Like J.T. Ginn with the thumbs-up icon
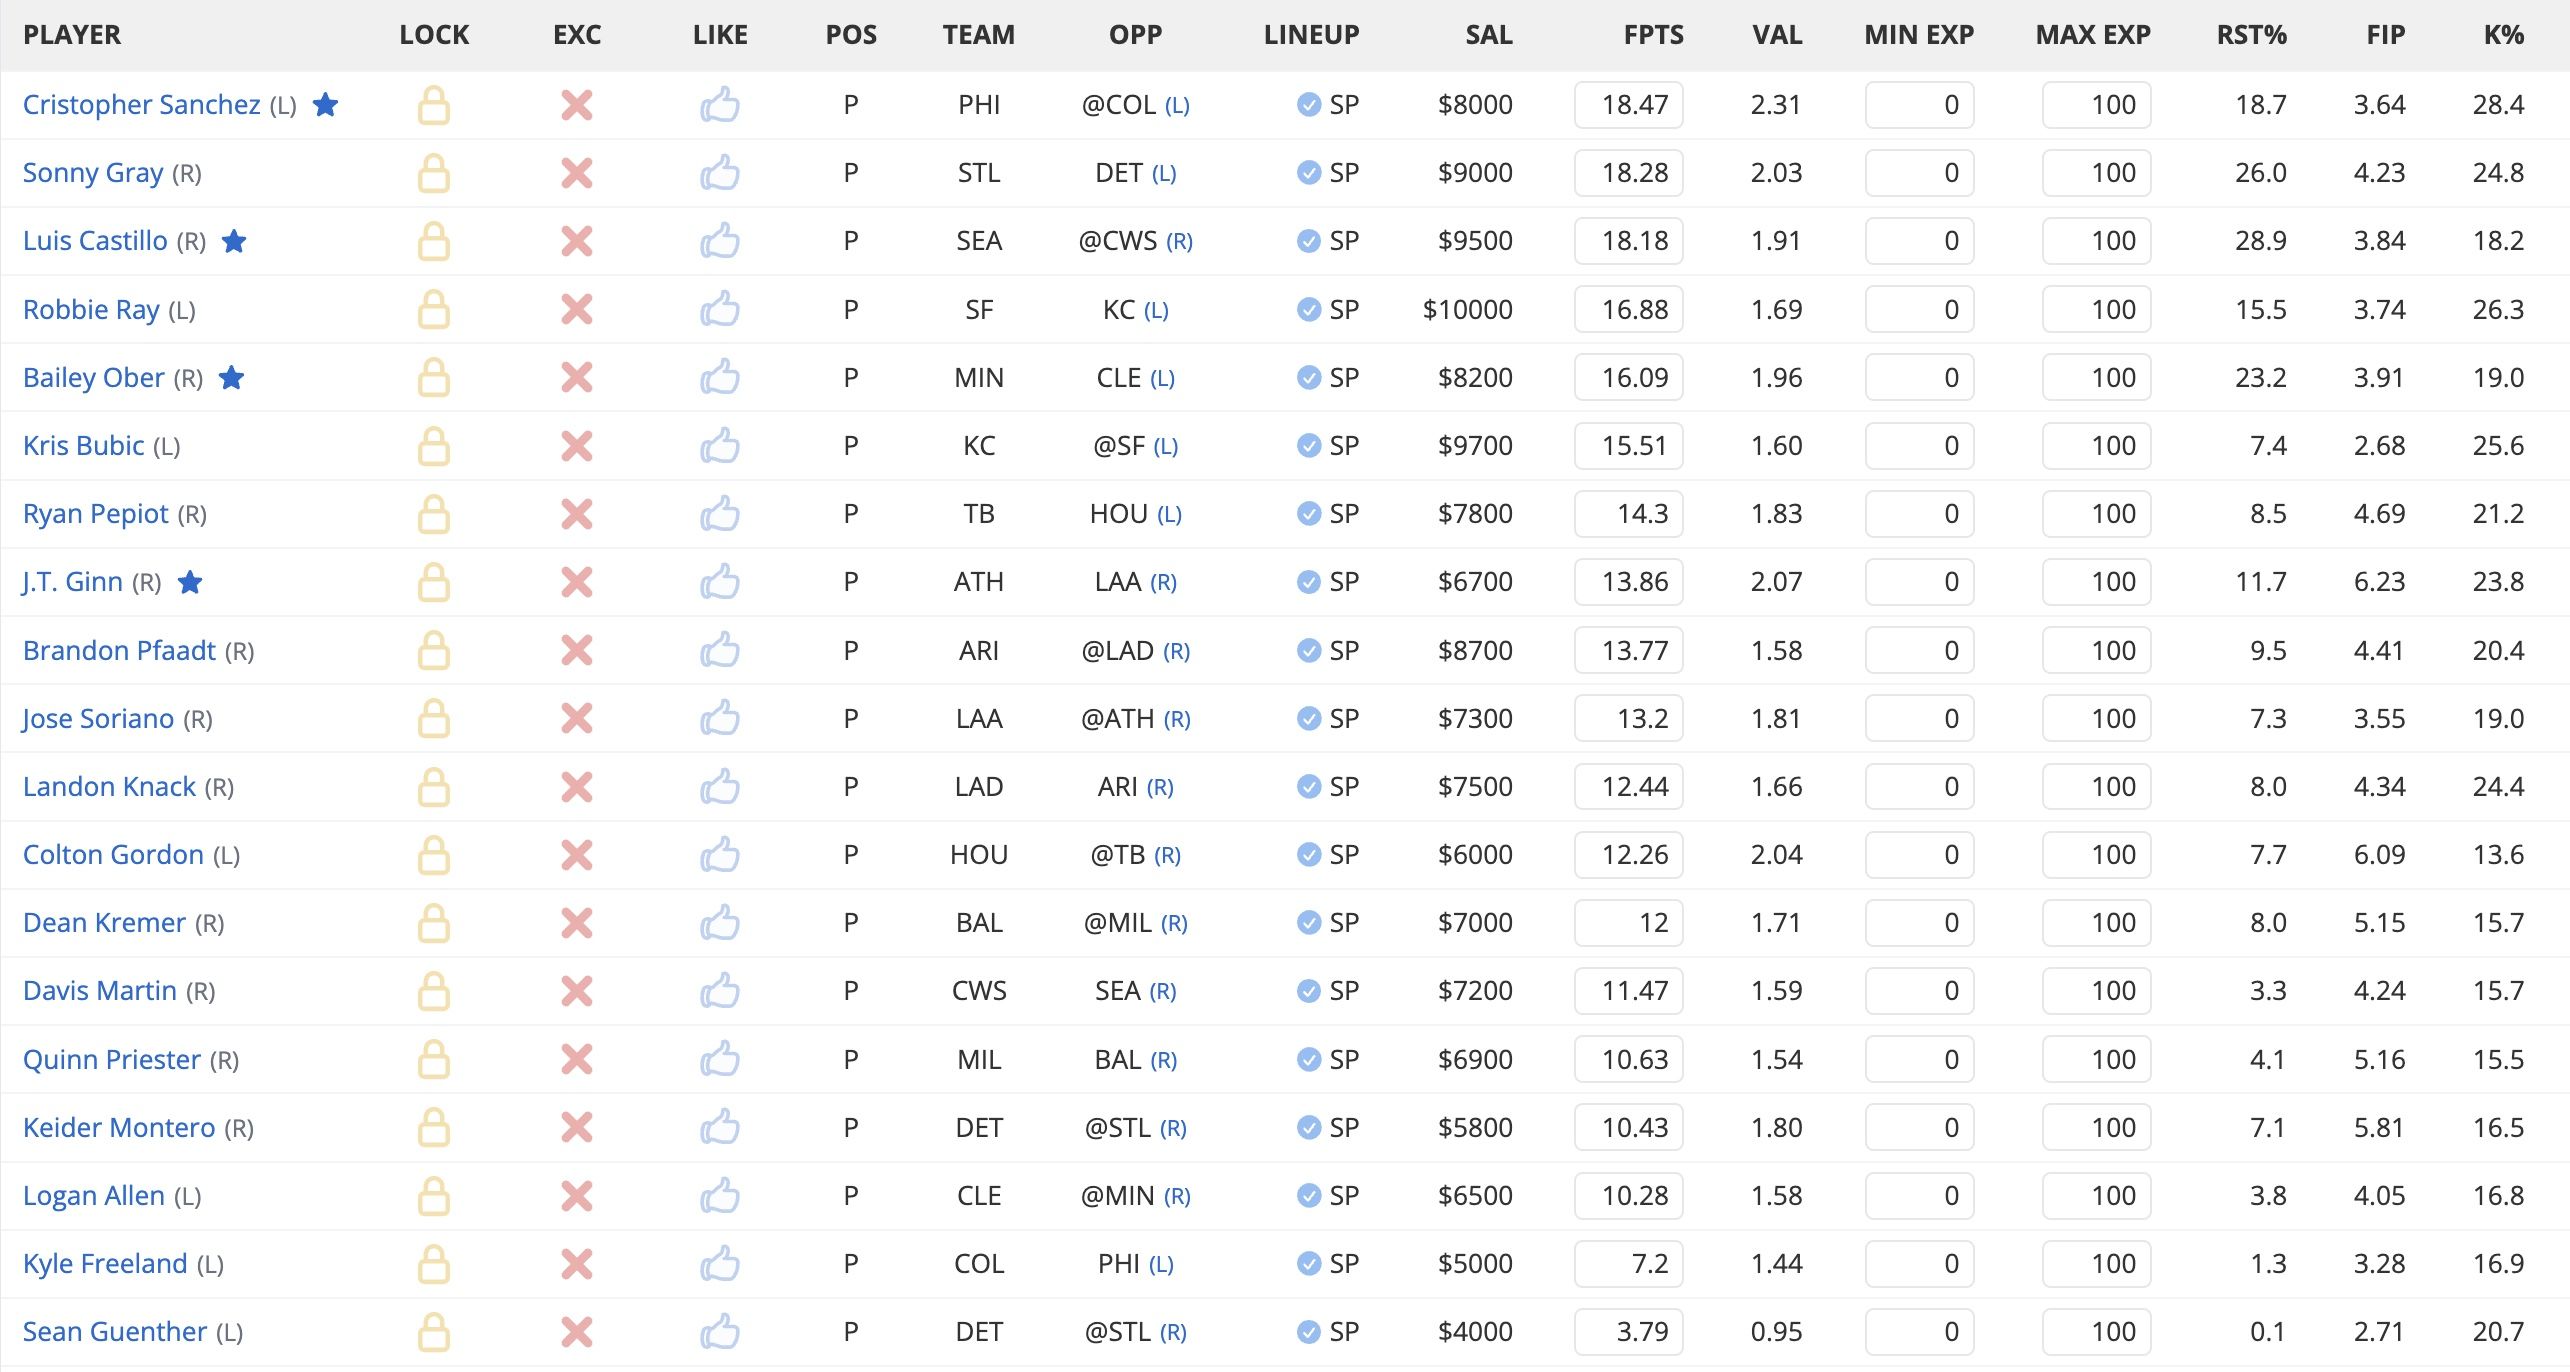 (x=720, y=581)
